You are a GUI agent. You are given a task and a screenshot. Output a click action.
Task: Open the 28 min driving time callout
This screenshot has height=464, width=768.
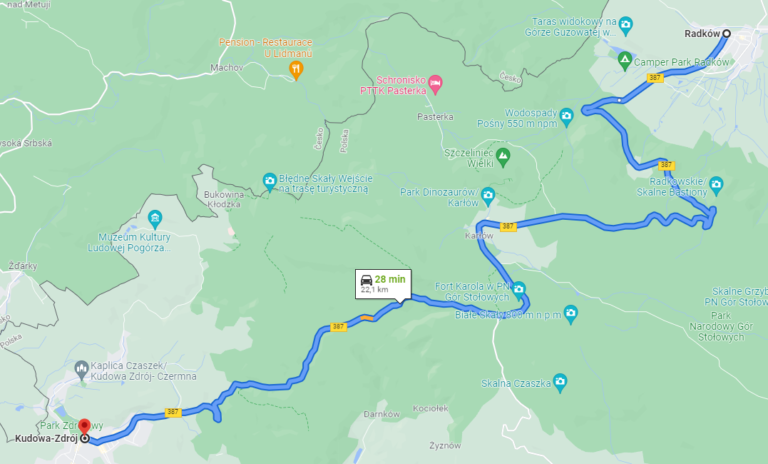(384, 284)
